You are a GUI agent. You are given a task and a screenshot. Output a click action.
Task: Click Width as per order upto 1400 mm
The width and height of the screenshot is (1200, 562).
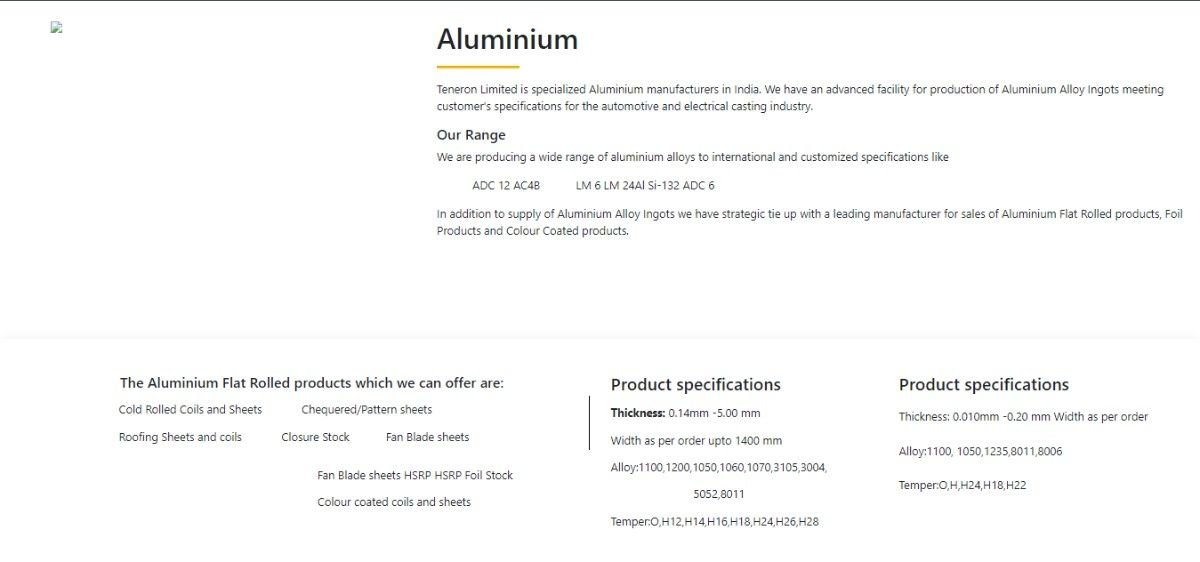pos(696,441)
